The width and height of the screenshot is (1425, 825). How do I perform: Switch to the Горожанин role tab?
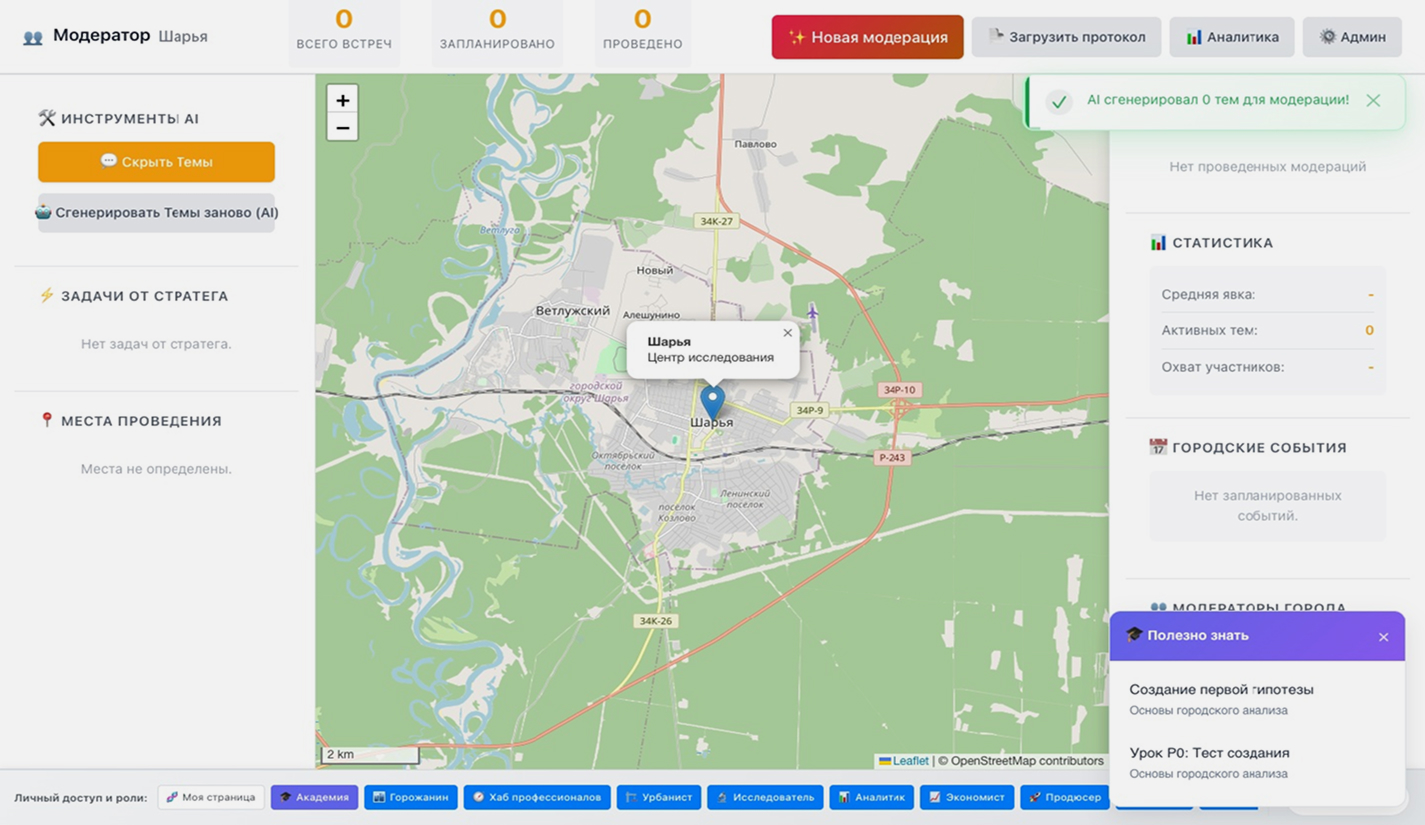click(410, 797)
